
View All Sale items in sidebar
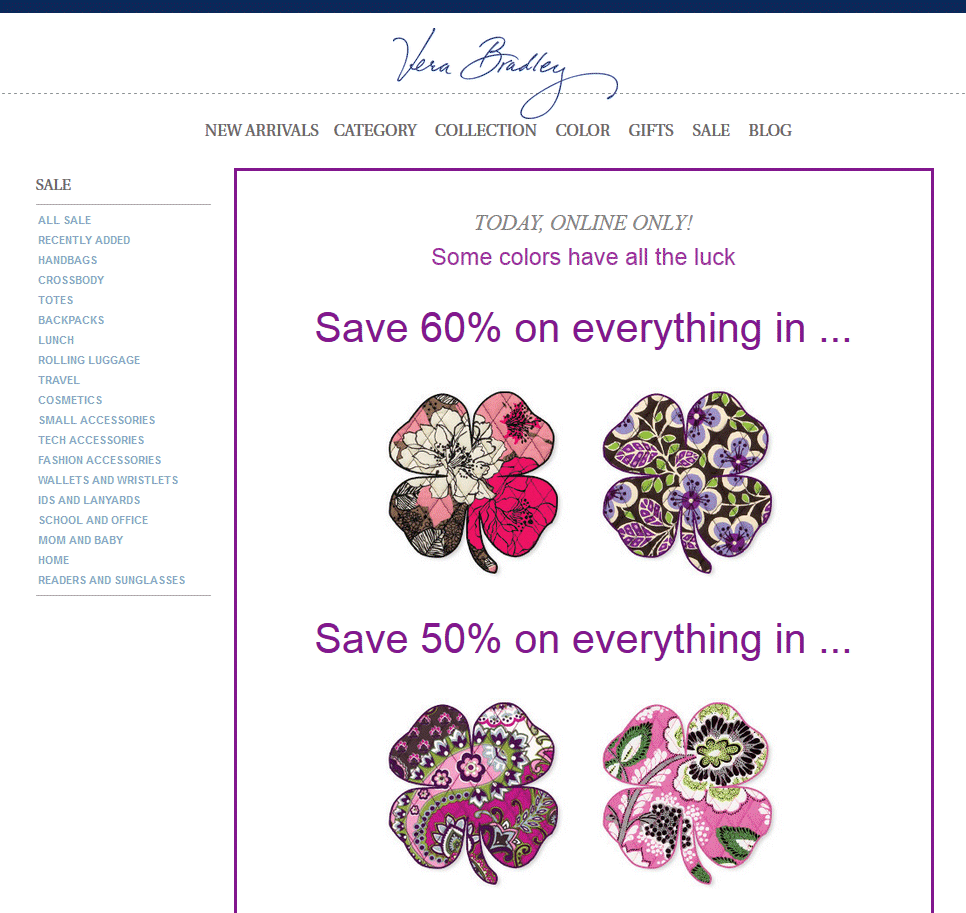65,220
